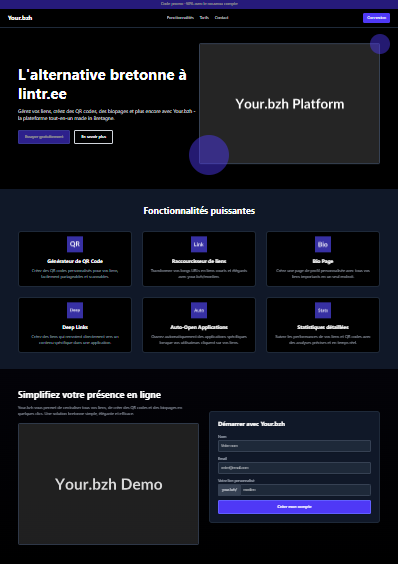The width and height of the screenshot is (398, 564).
Task: Open the Tarifs nav item
Action: (x=204, y=18)
